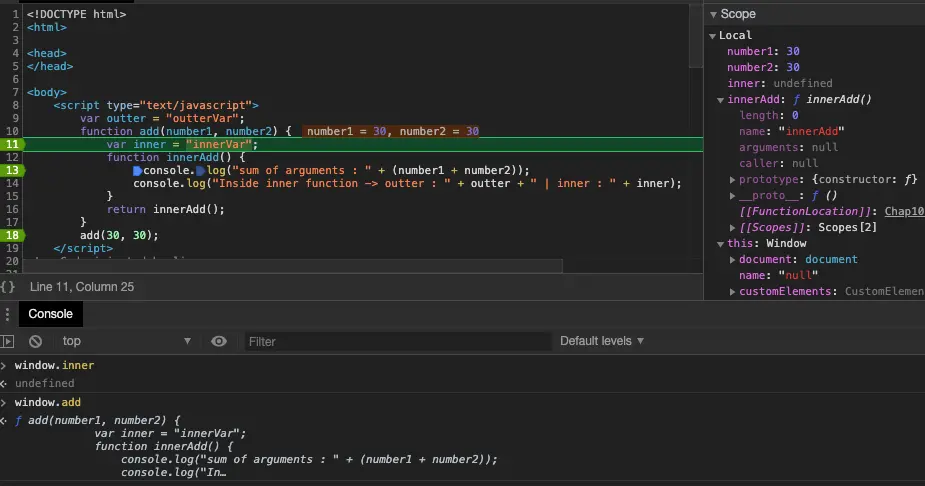Expand the document property
The image size is (925, 486).
732,260
